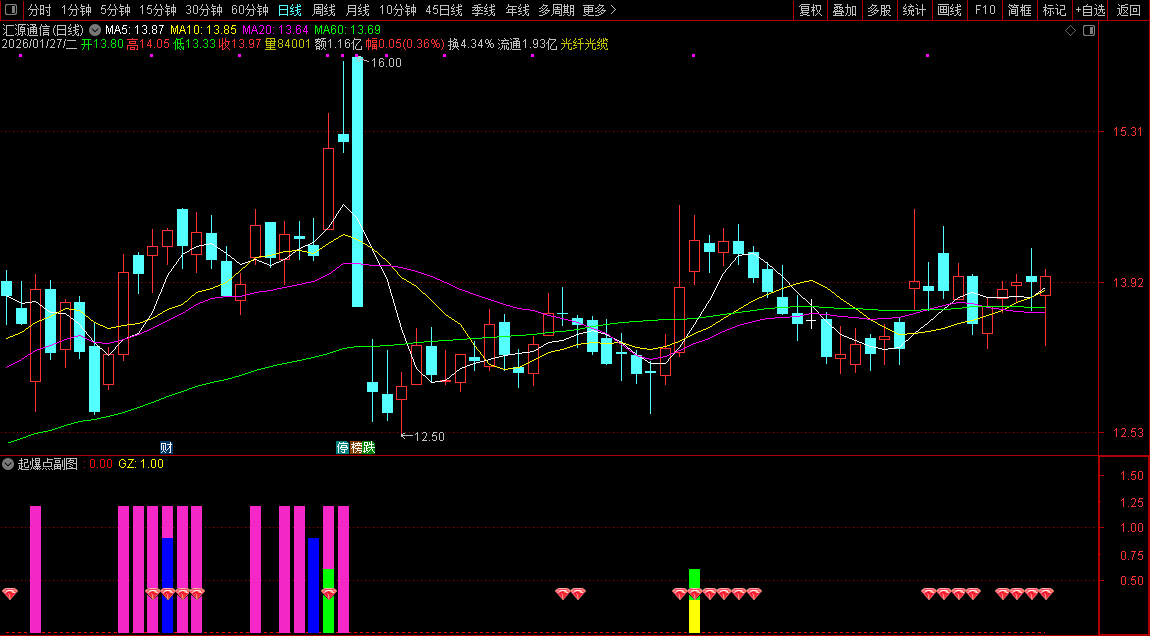Switch to the 分时 view
Screen dimensions: 1150x636
40,10
